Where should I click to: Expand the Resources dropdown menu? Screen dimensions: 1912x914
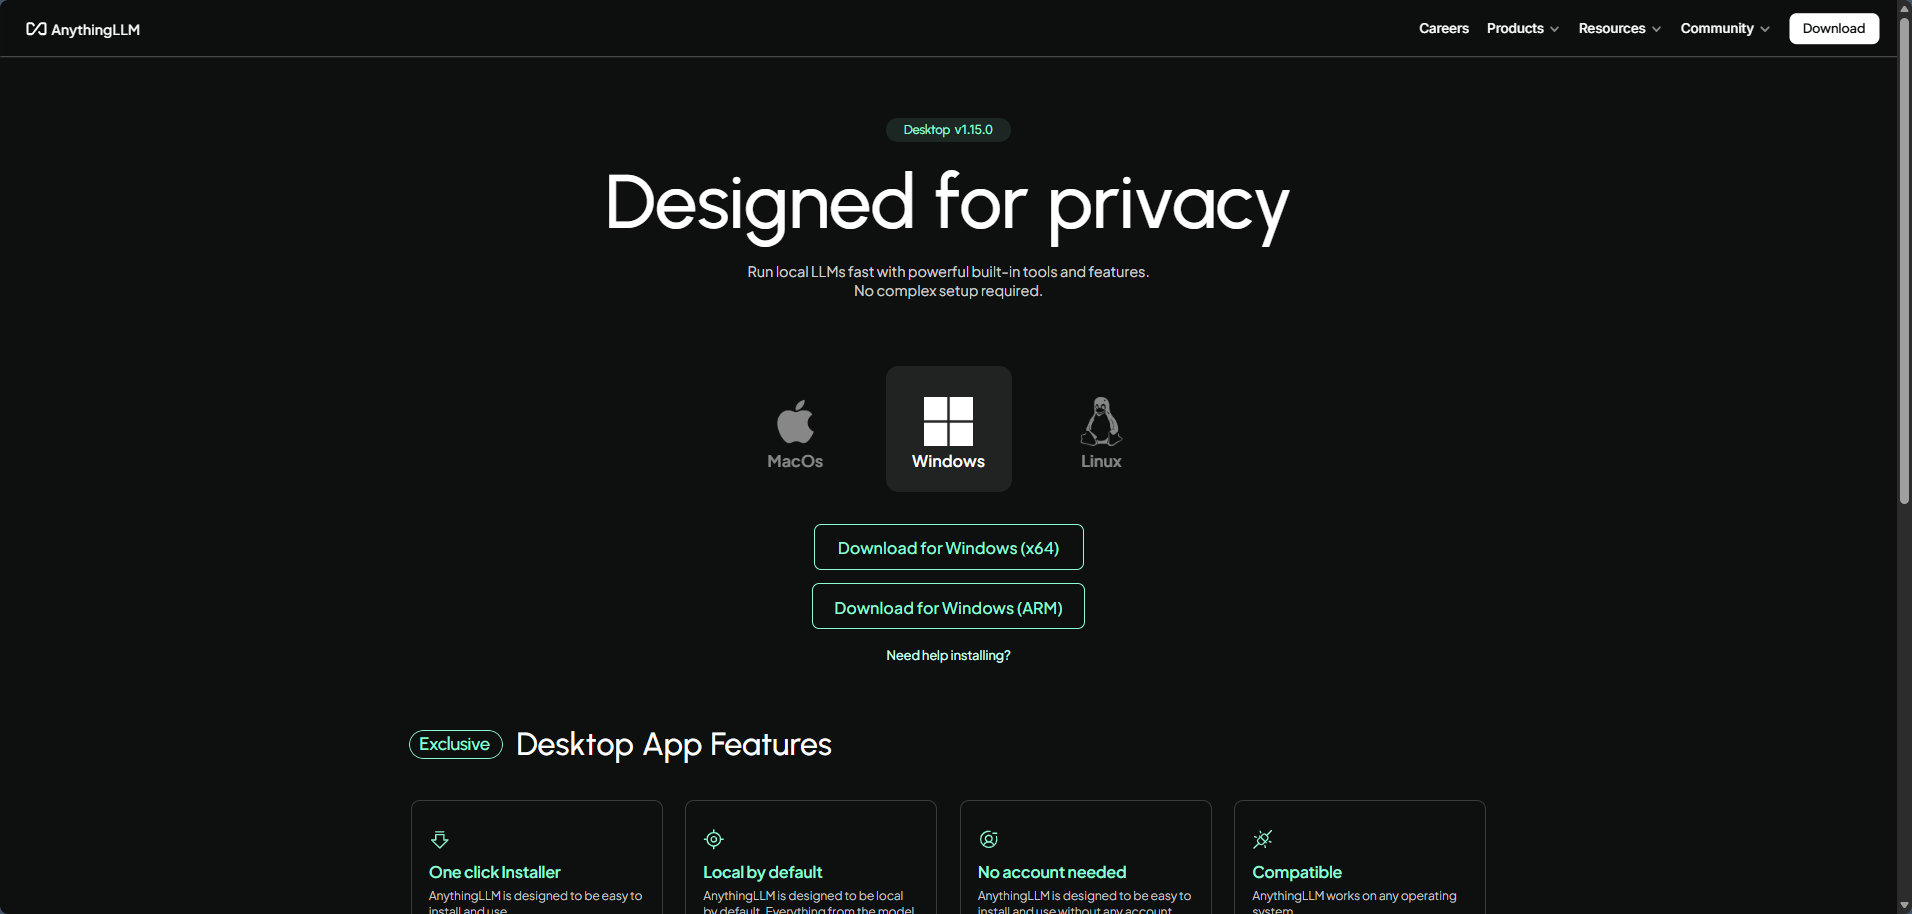1620,29
